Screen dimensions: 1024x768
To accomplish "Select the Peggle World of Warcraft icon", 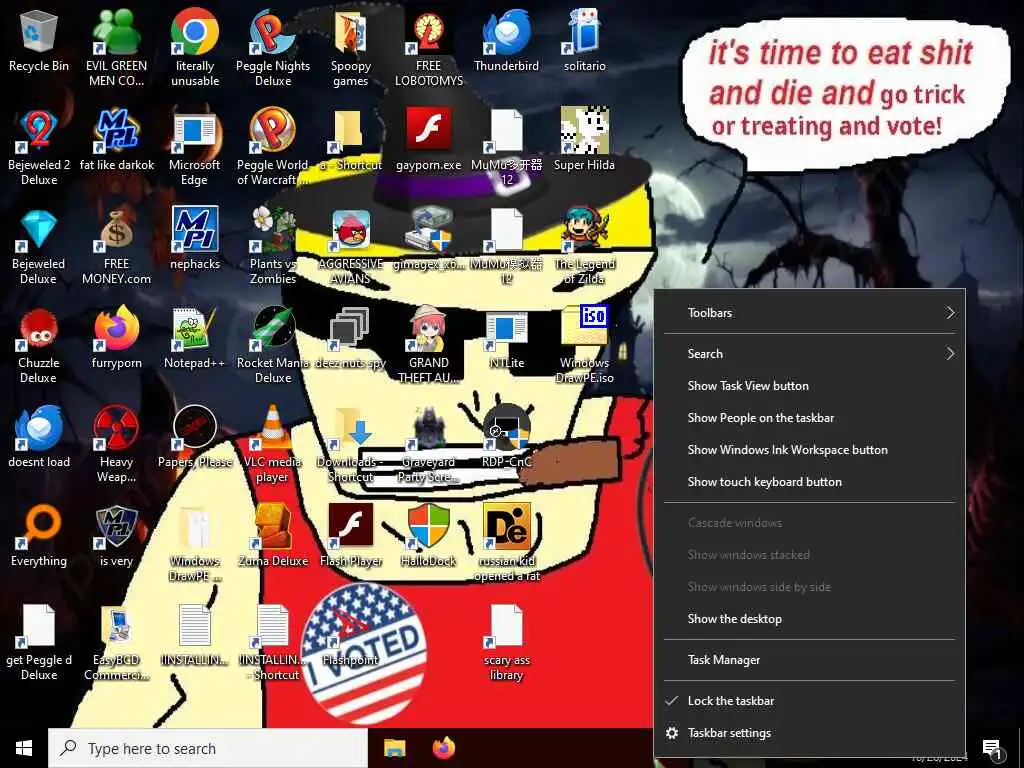I will (x=272, y=131).
